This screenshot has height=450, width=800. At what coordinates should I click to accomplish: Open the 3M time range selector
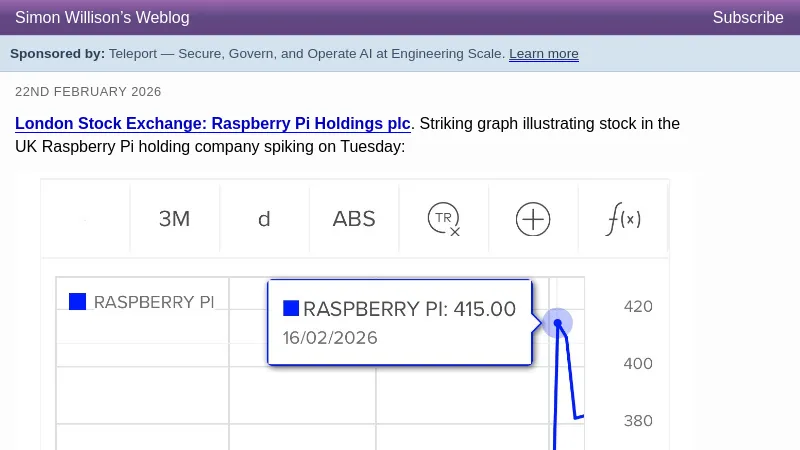click(174, 218)
